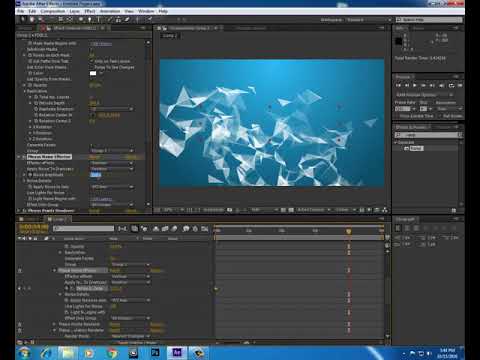This screenshot has width=480, height=360.
Task: Click the Windows Start button
Action: pyautogui.click(x=25, y=353)
